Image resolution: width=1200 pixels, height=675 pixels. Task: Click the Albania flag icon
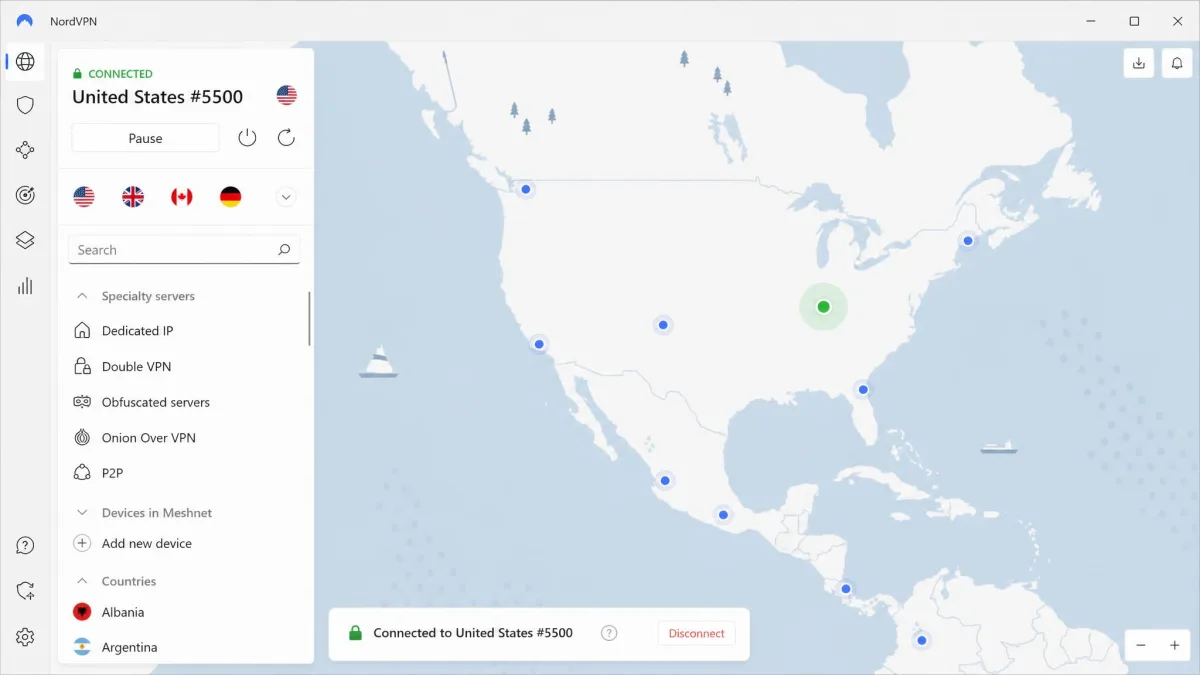82,612
